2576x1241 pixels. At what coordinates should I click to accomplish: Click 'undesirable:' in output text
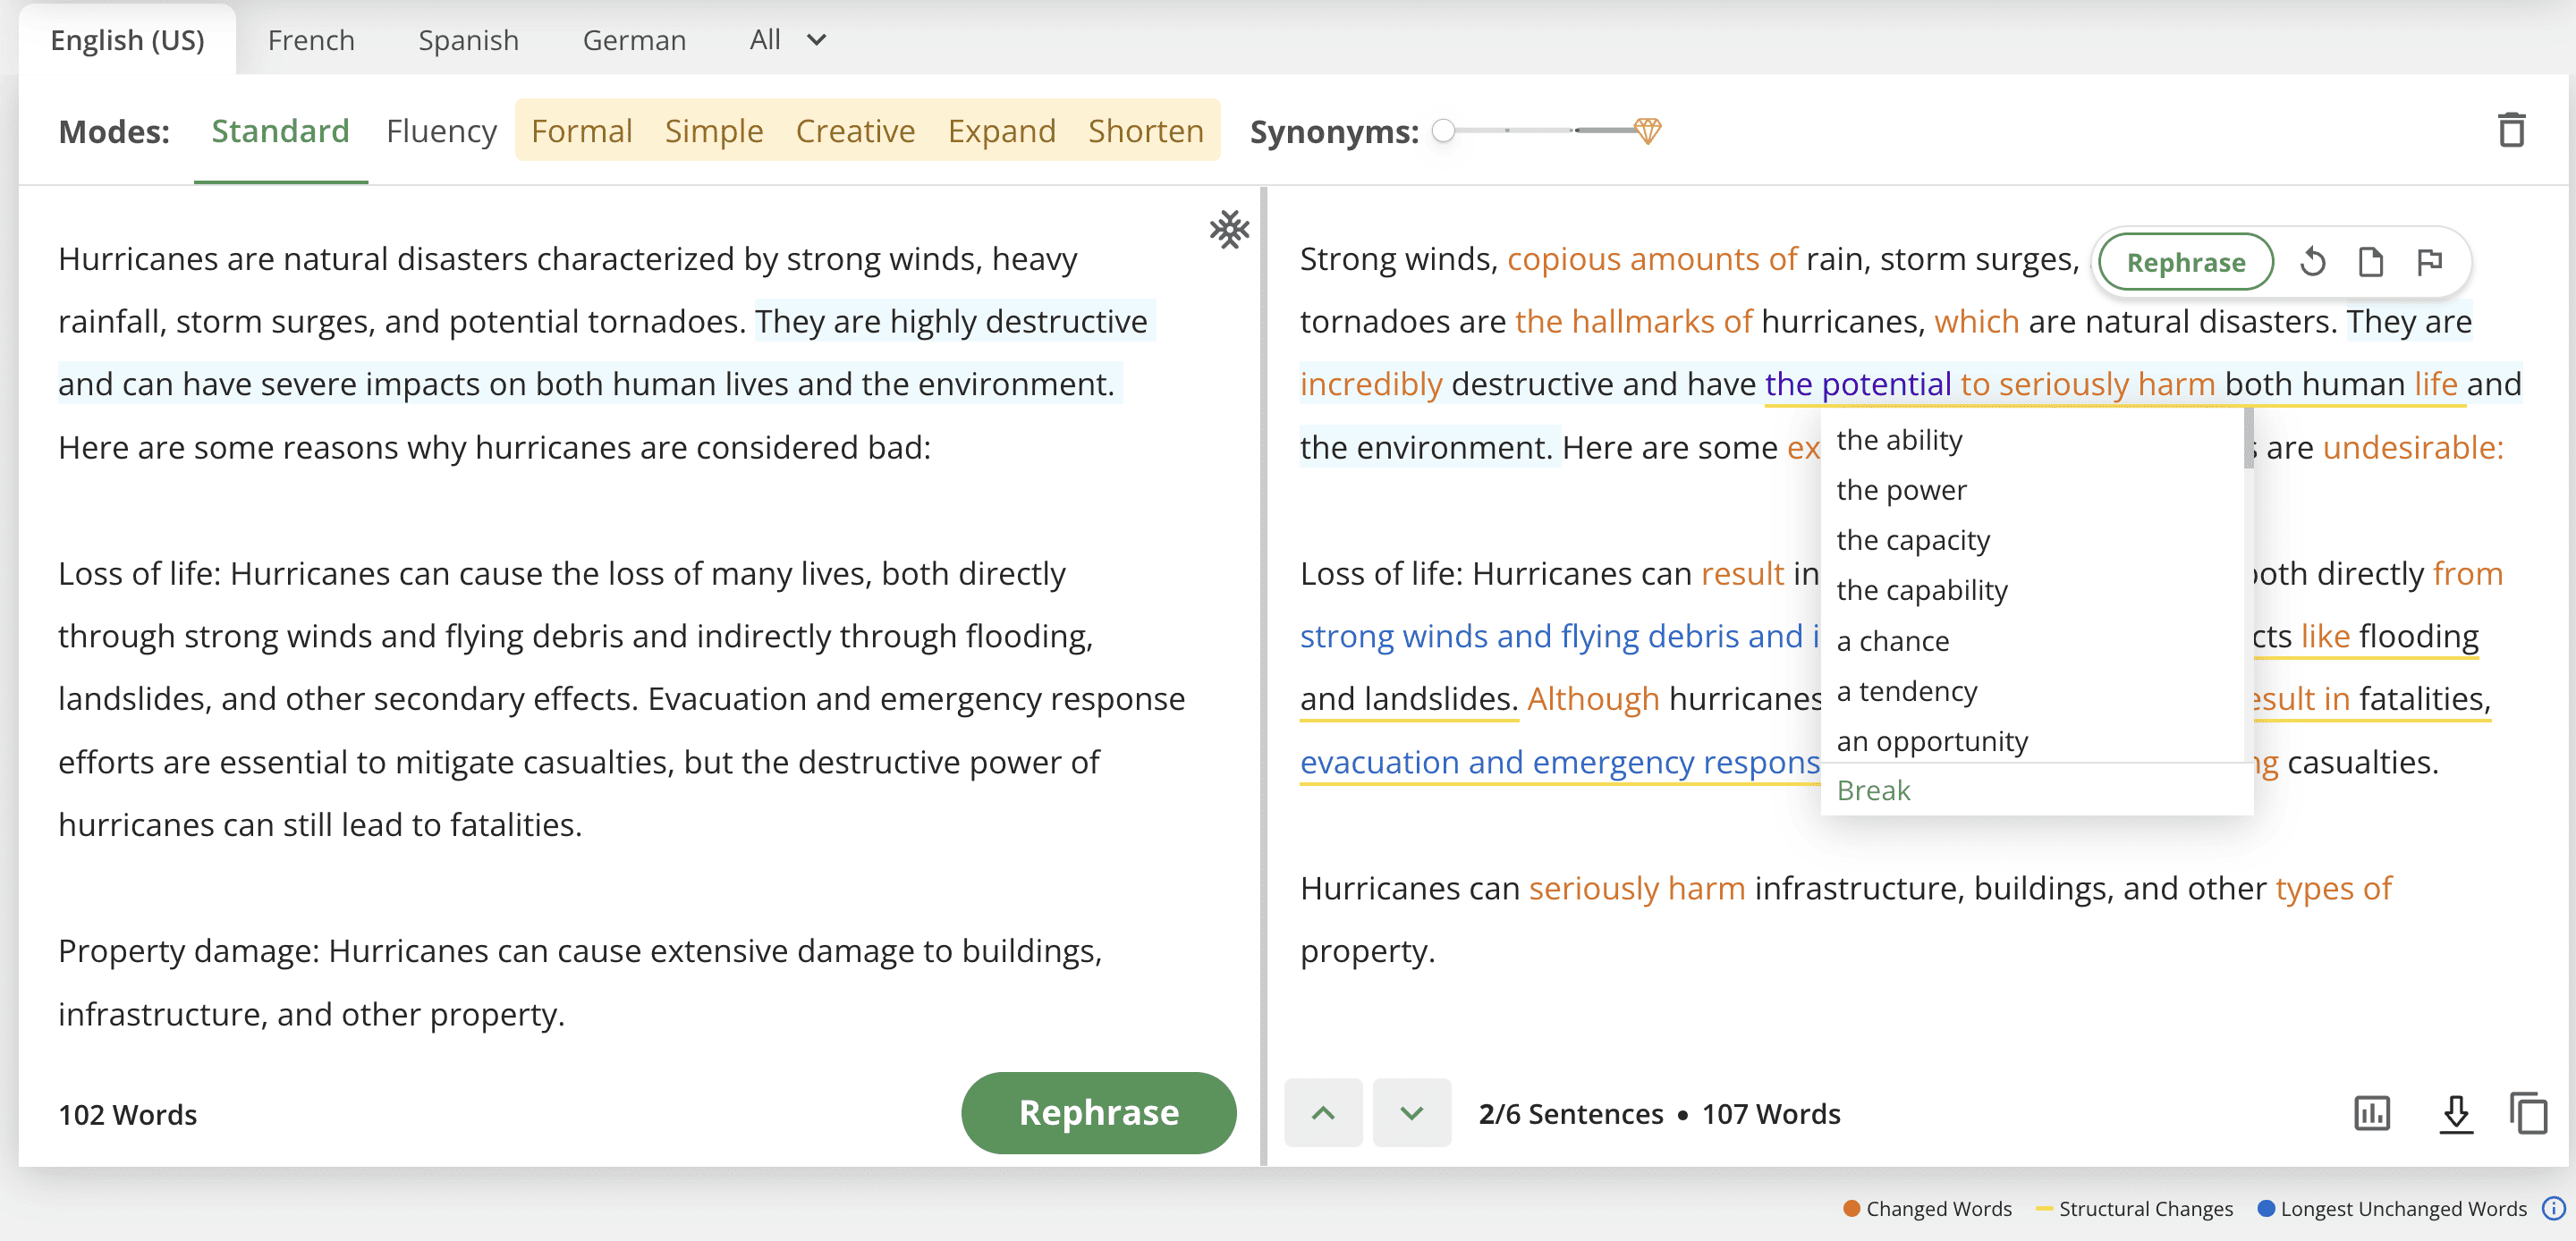point(2412,448)
